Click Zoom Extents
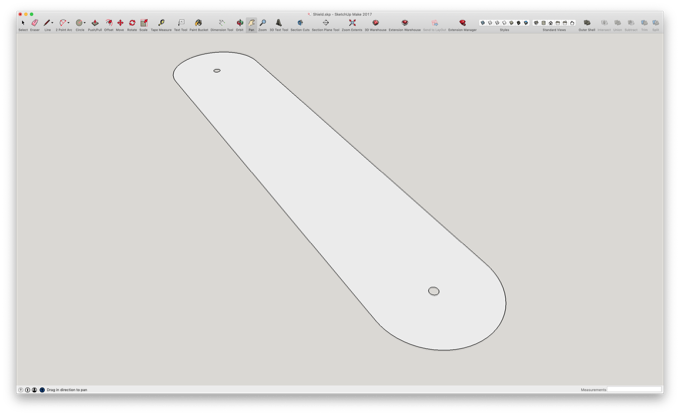680x415 pixels. click(x=352, y=23)
